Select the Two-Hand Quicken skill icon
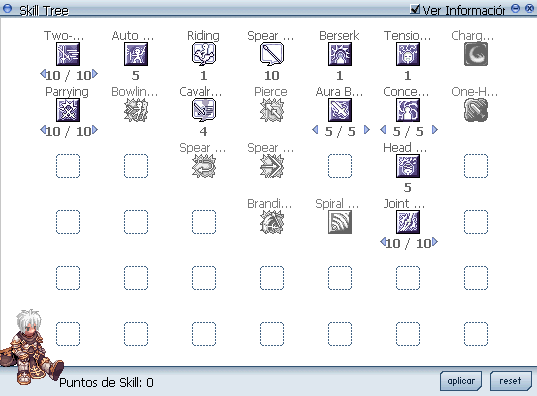Screen dimensions: 537x396 (68, 54)
